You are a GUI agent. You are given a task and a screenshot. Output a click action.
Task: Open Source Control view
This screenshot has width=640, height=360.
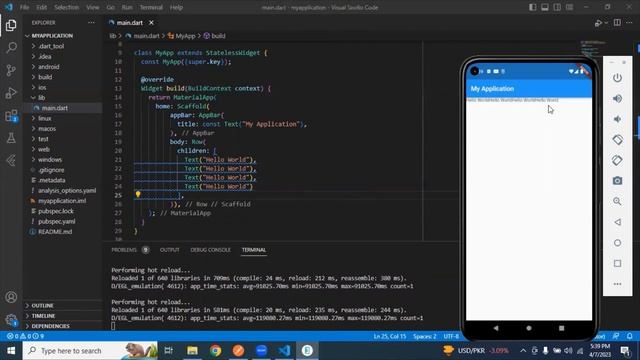point(11,70)
